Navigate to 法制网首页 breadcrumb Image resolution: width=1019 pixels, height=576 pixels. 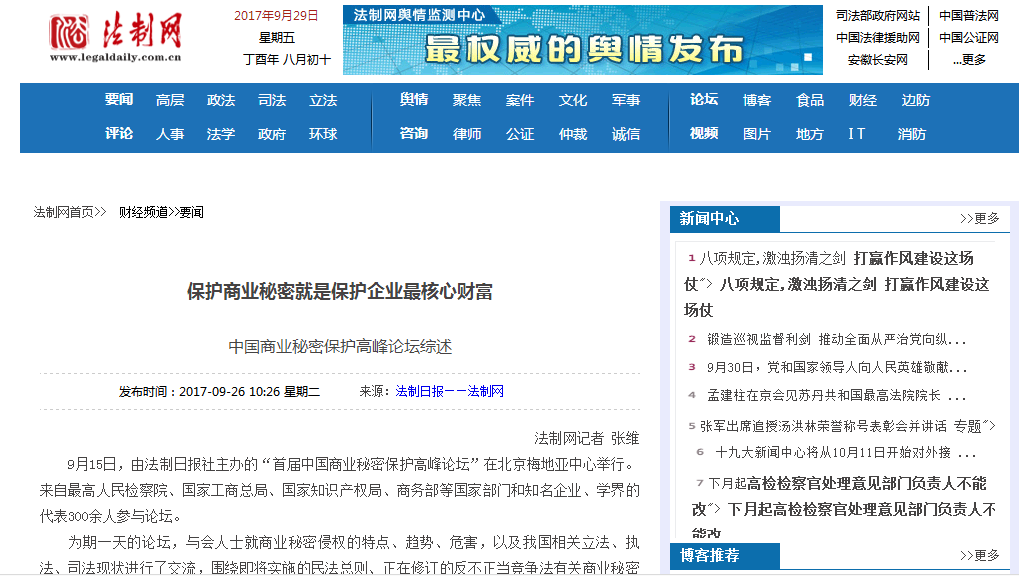(66, 212)
